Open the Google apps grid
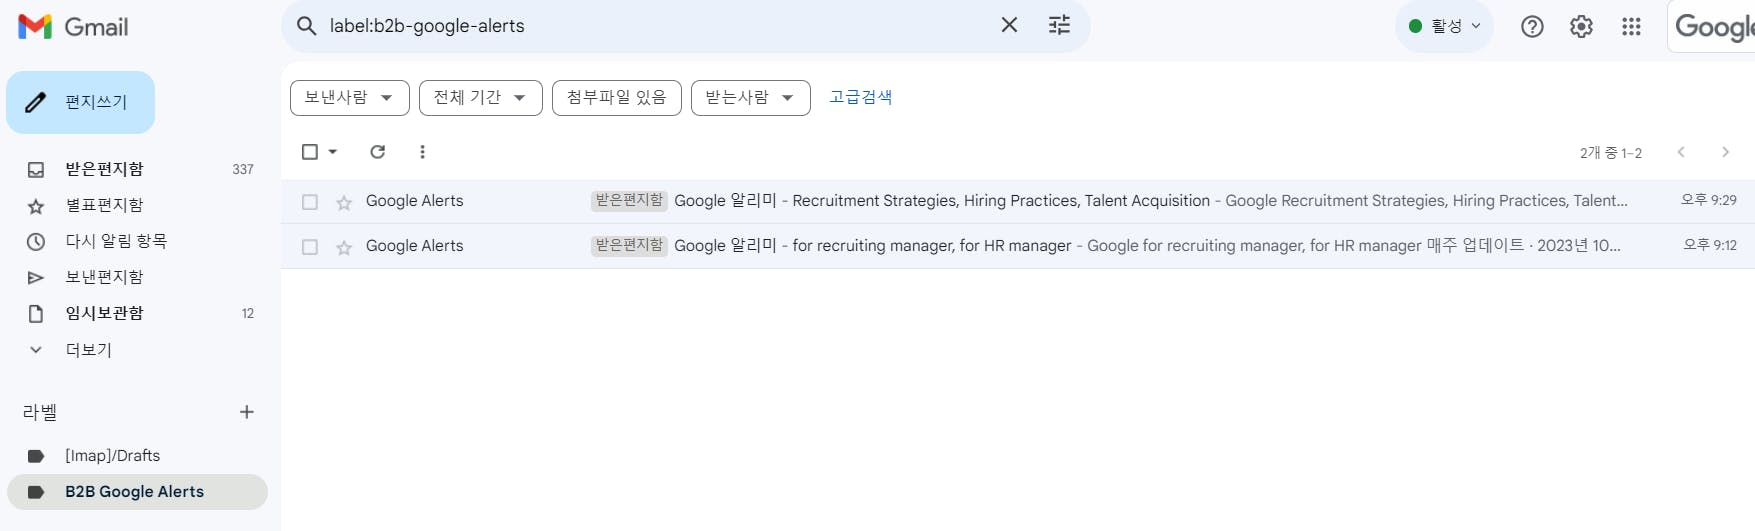The width and height of the screenshot is (1755, 531). coord(1631,27)
